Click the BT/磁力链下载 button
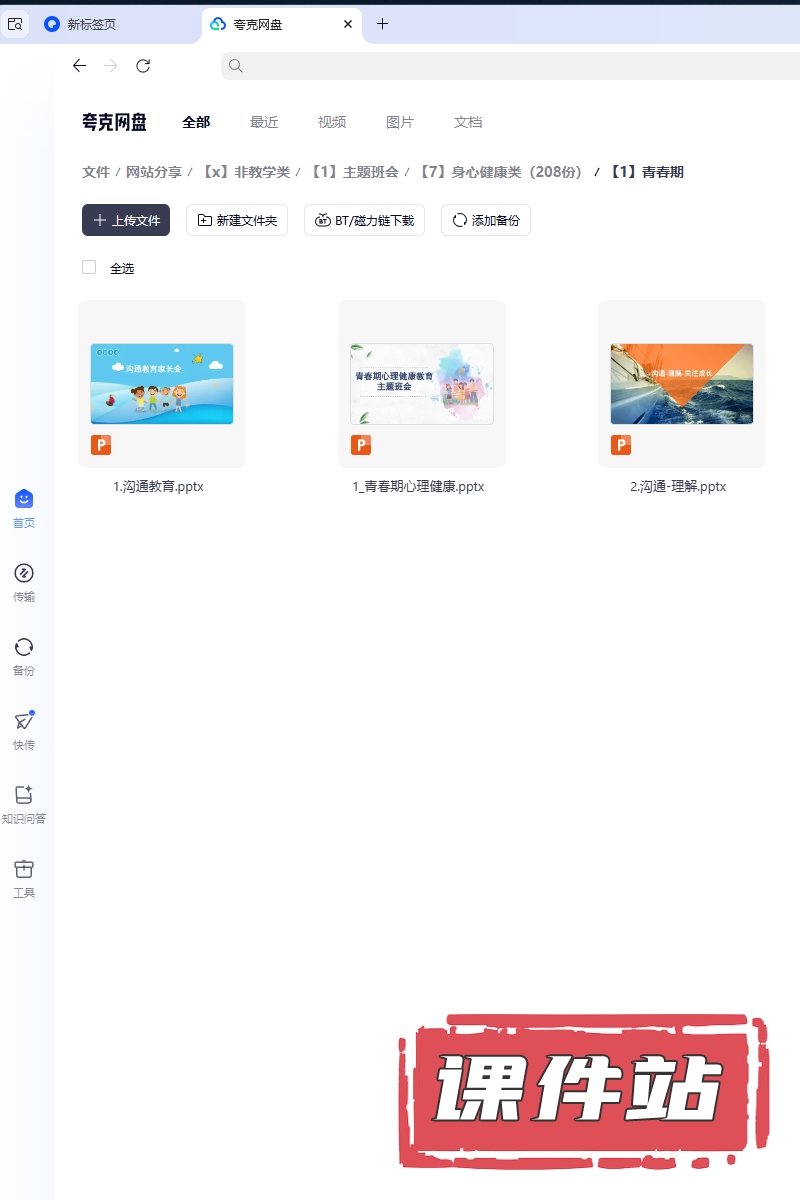Screen dimensions: 800x1200 365,220
